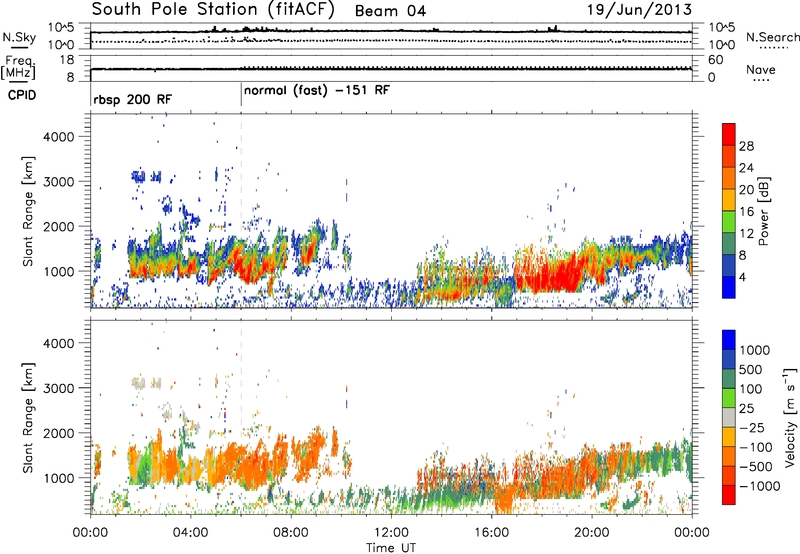Click the 'Slant Range [km]' label of velocity panel
Image resolution: width=800 pixels, height=554 pixels.
click(28, 417)
